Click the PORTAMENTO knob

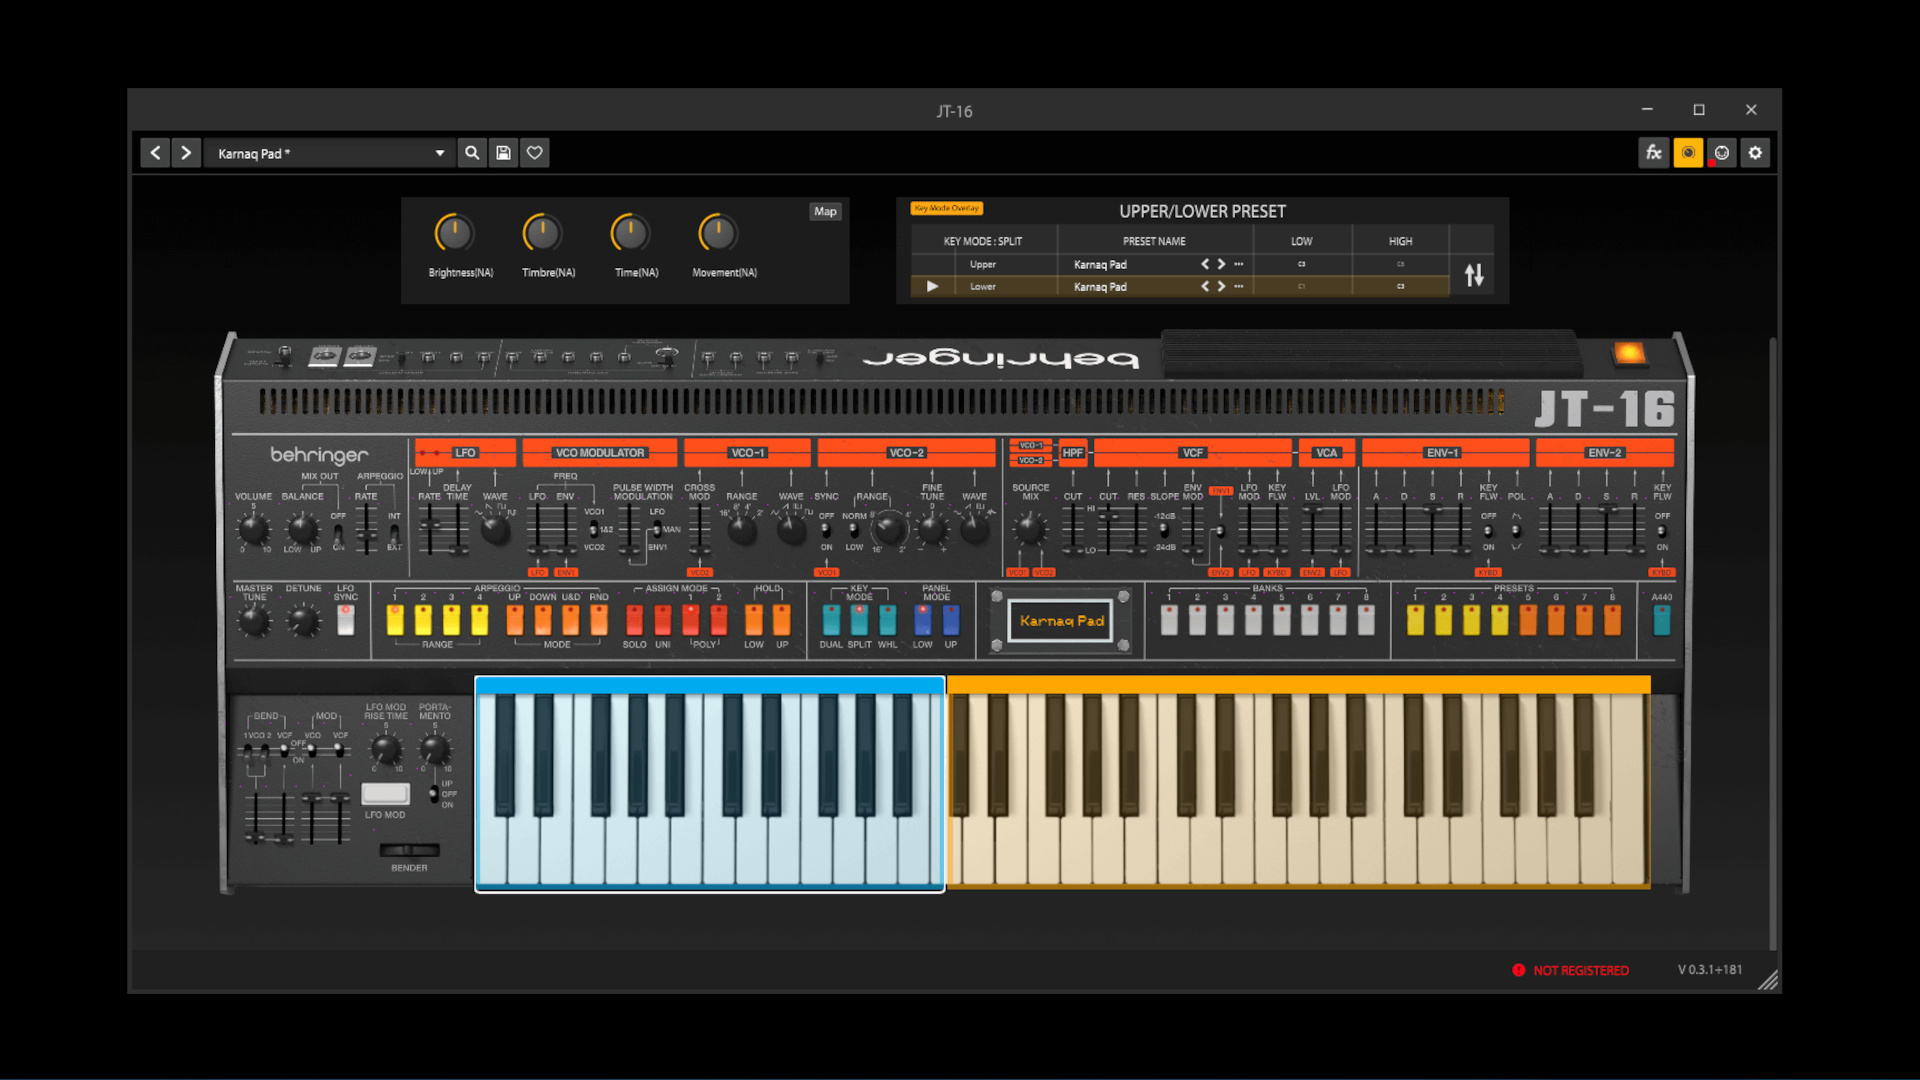click(x=434, y=749)
